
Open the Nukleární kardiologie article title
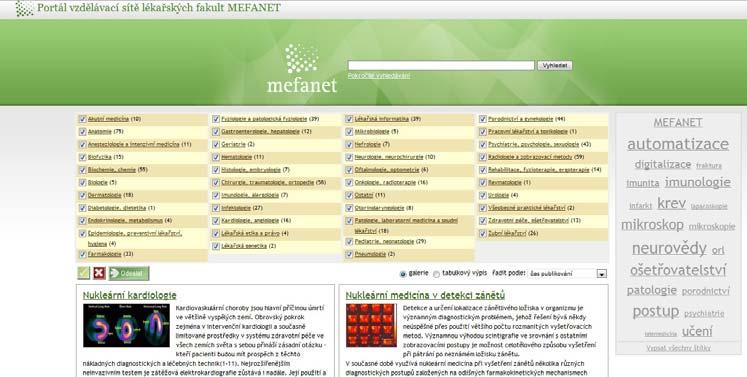130,295
